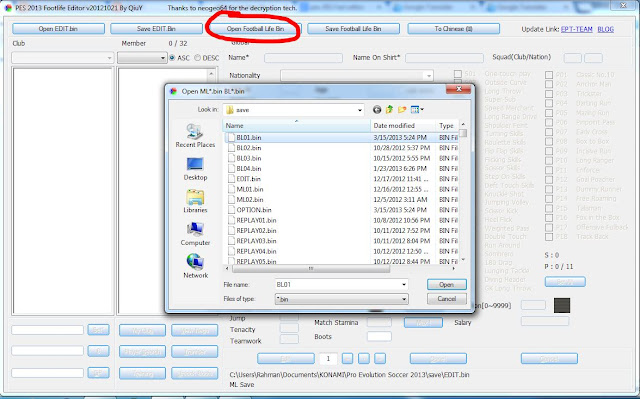Image resolution: width=640 pixels, height=399 pixels.
Task: Check P12 Goal Poacher checkbox
Action: [x=549, y=180]
